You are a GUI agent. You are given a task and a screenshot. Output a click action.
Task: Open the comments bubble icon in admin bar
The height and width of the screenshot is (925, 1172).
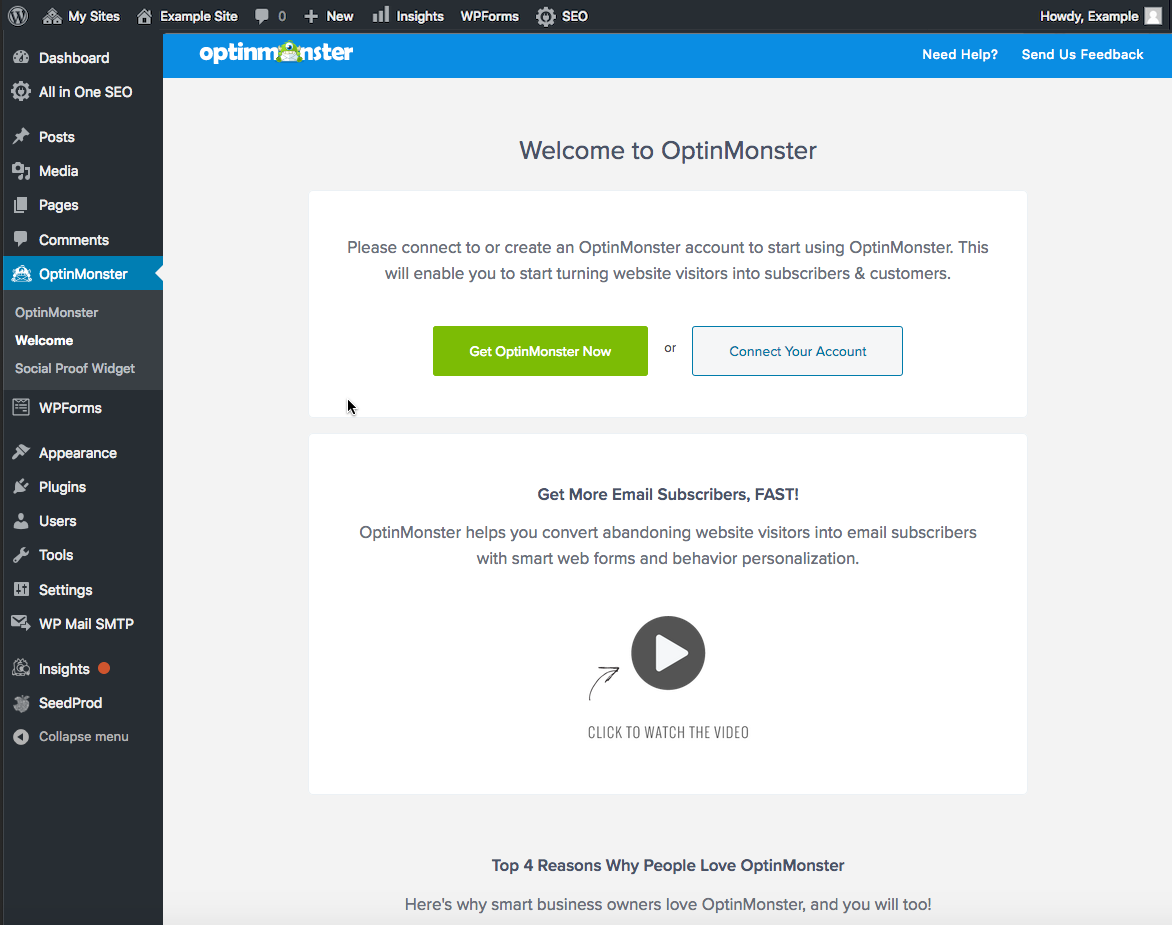coord(262,16)
